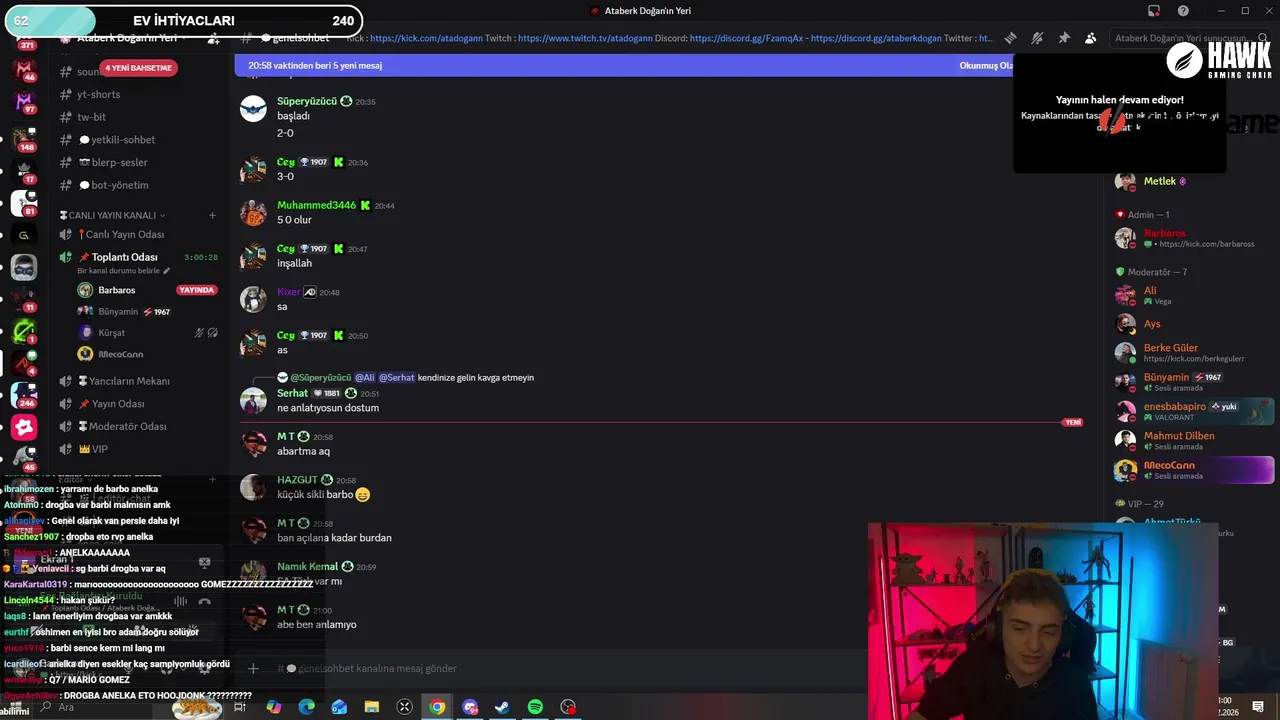Screen dimensions: 1280x720
Task: Toggle the member list icon
Action: 1090,38
